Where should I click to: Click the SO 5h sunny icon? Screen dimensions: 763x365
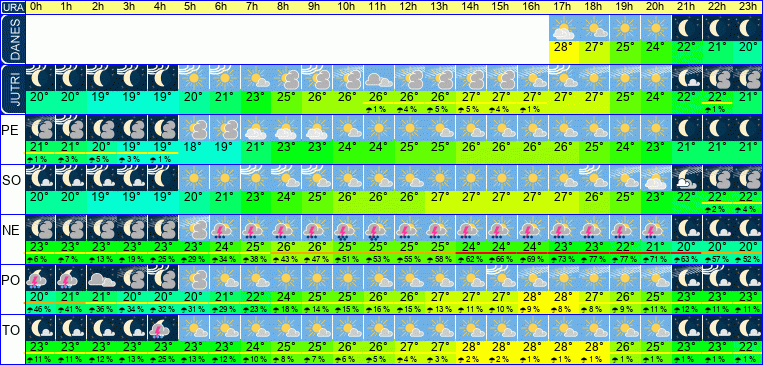tap(193, 178)
